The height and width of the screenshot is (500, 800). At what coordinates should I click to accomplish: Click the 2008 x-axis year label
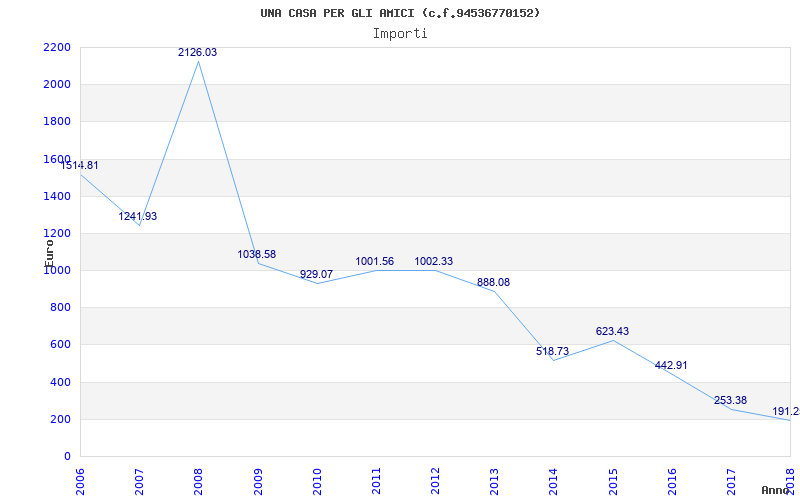198,481
